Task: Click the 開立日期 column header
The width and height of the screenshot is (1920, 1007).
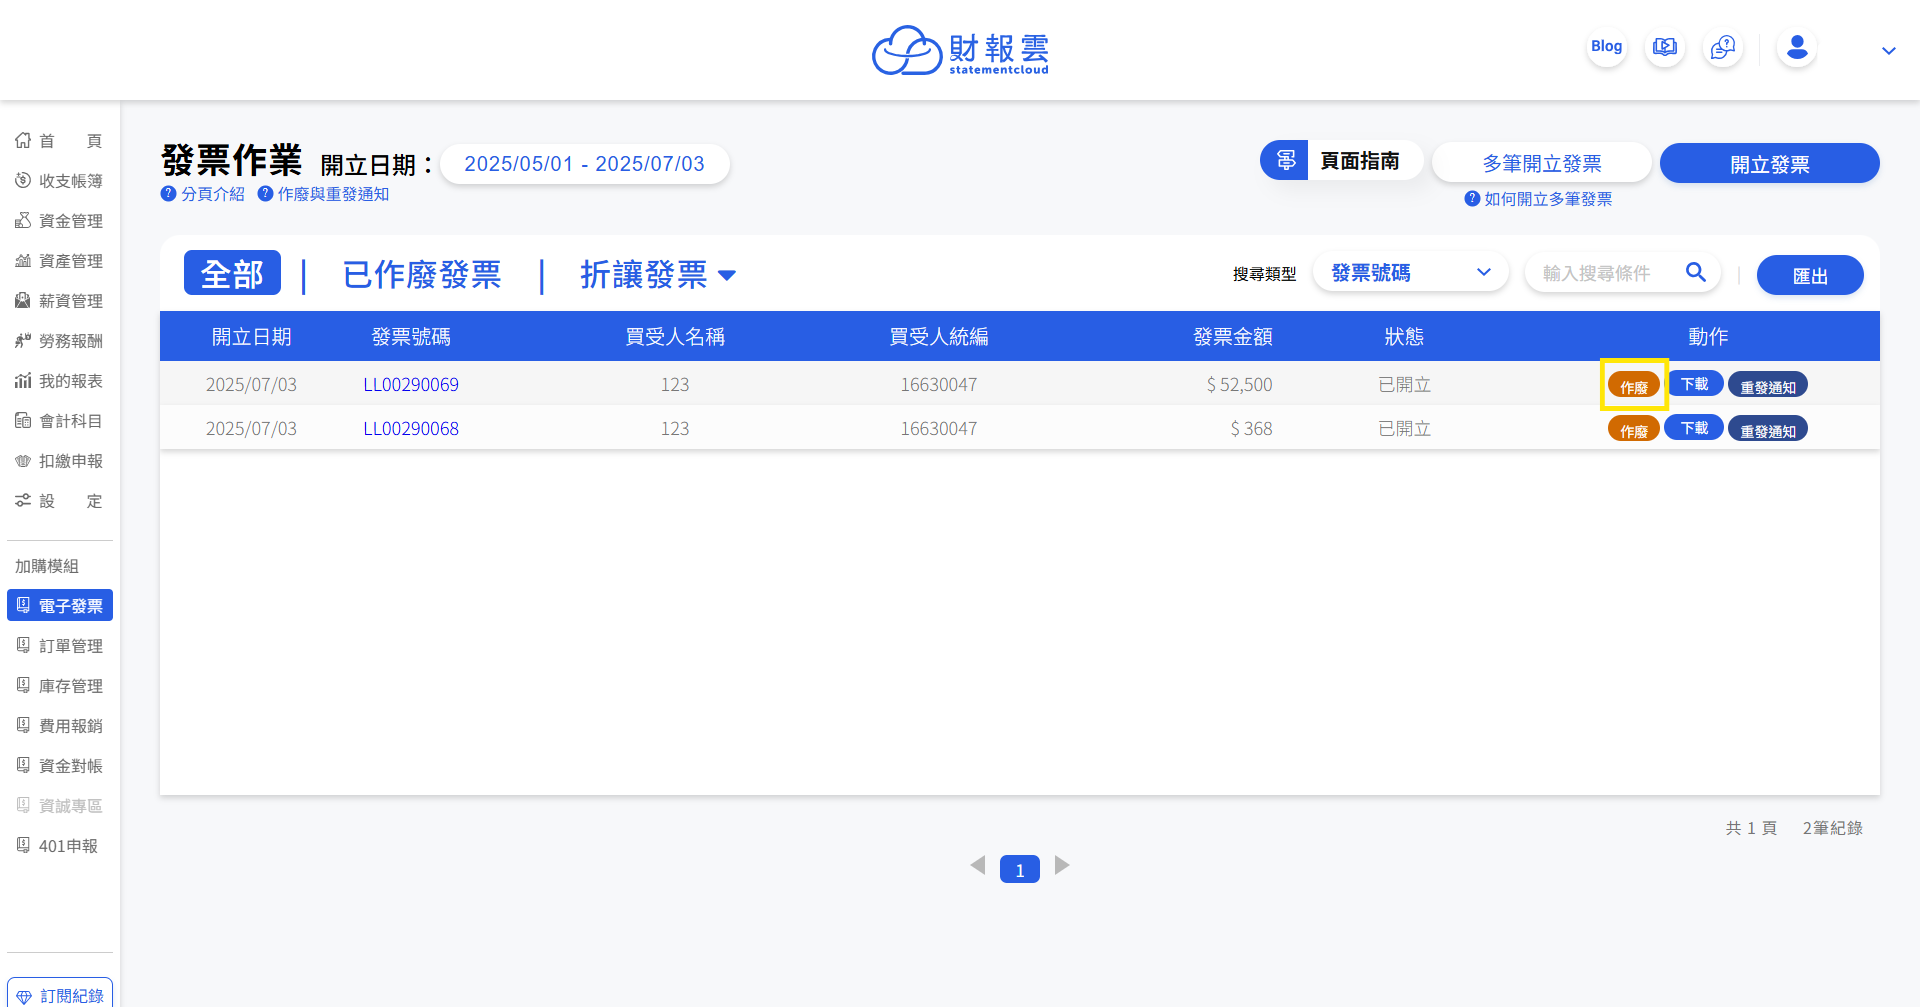Action: [x=252, y=337]
